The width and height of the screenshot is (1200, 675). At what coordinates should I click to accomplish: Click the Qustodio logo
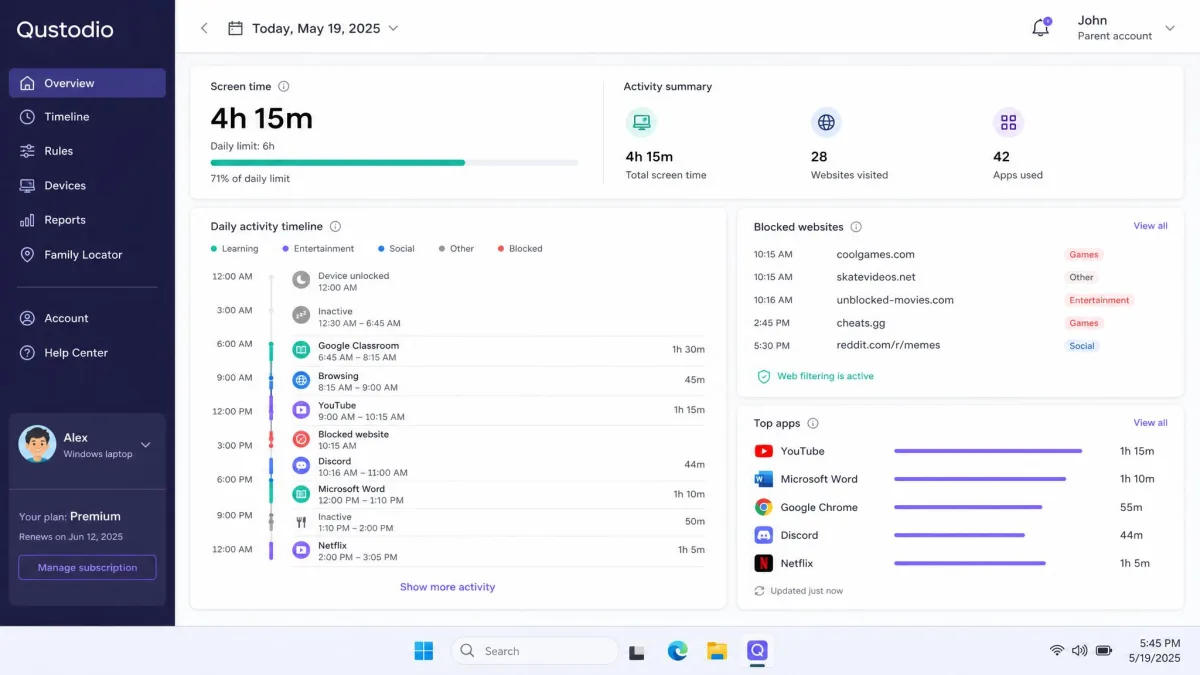65,29
